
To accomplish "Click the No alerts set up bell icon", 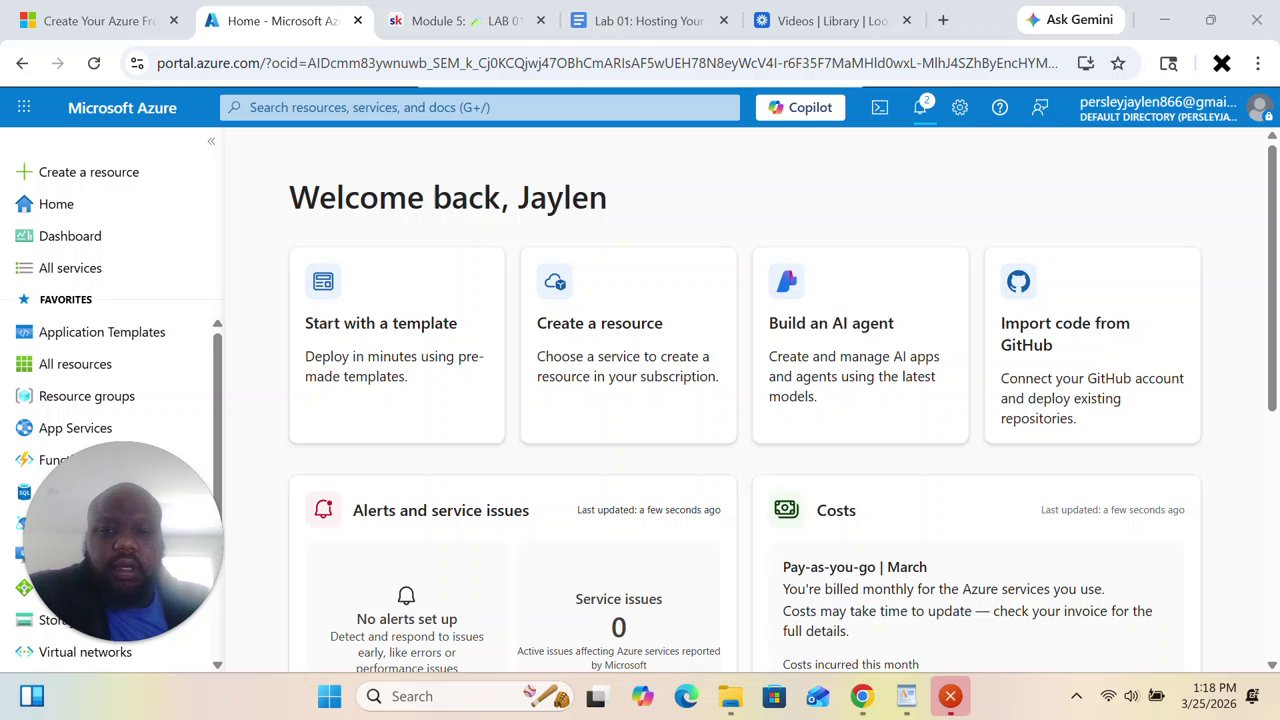I will (x=406, y=596).
